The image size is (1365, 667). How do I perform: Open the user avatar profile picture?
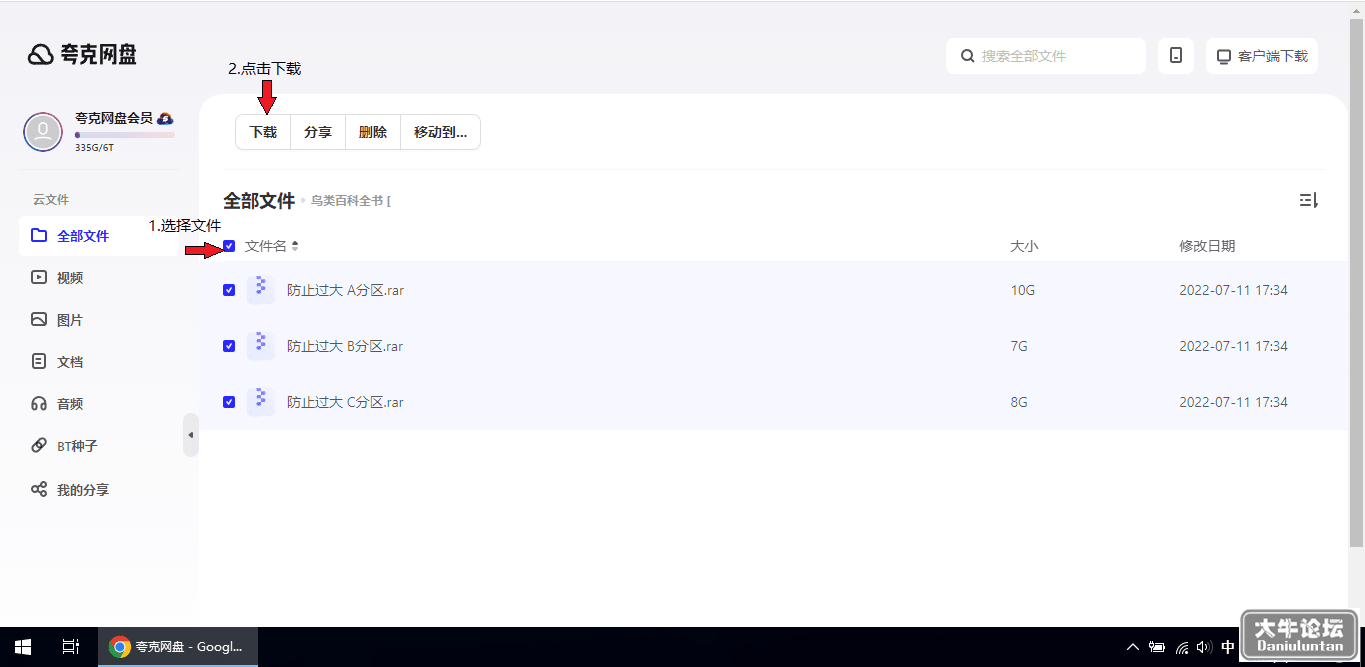click(x=43, y=131)
